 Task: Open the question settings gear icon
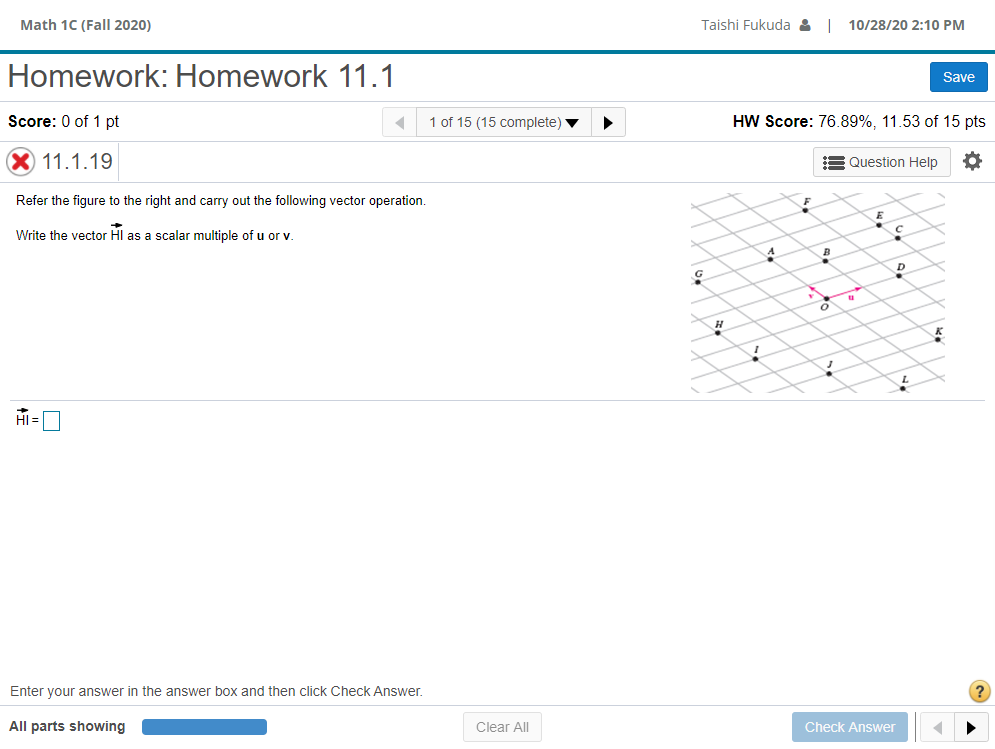click(x=972, y=161)
